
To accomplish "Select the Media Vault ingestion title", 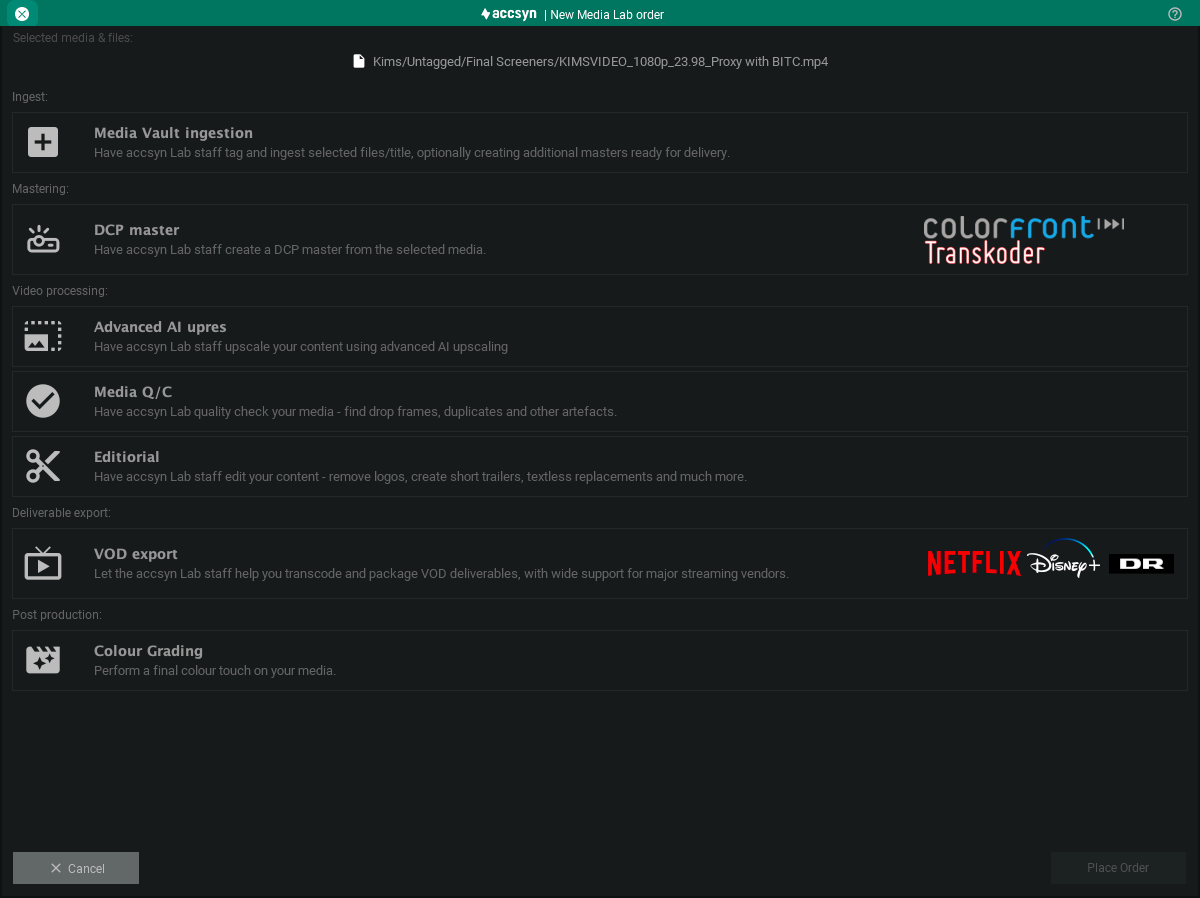I will point(173,133).
